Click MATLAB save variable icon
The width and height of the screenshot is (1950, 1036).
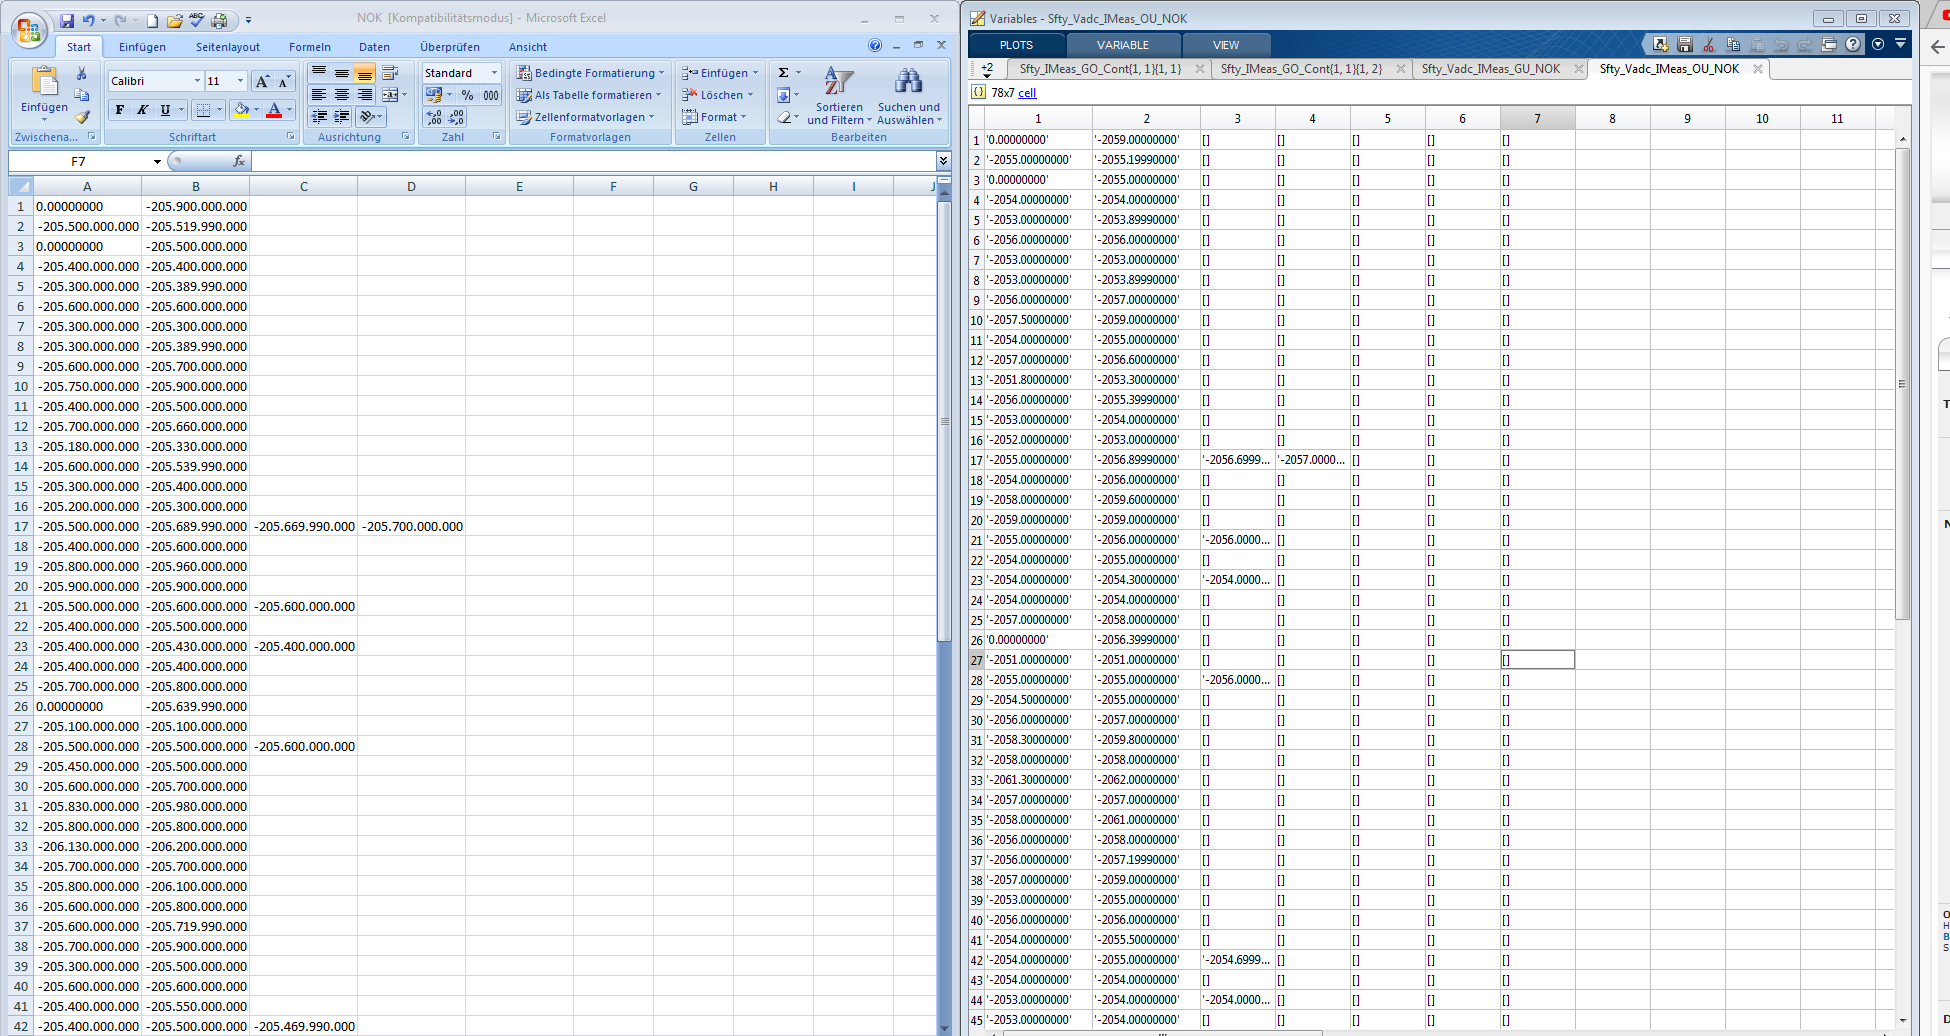pos(1685,45)
